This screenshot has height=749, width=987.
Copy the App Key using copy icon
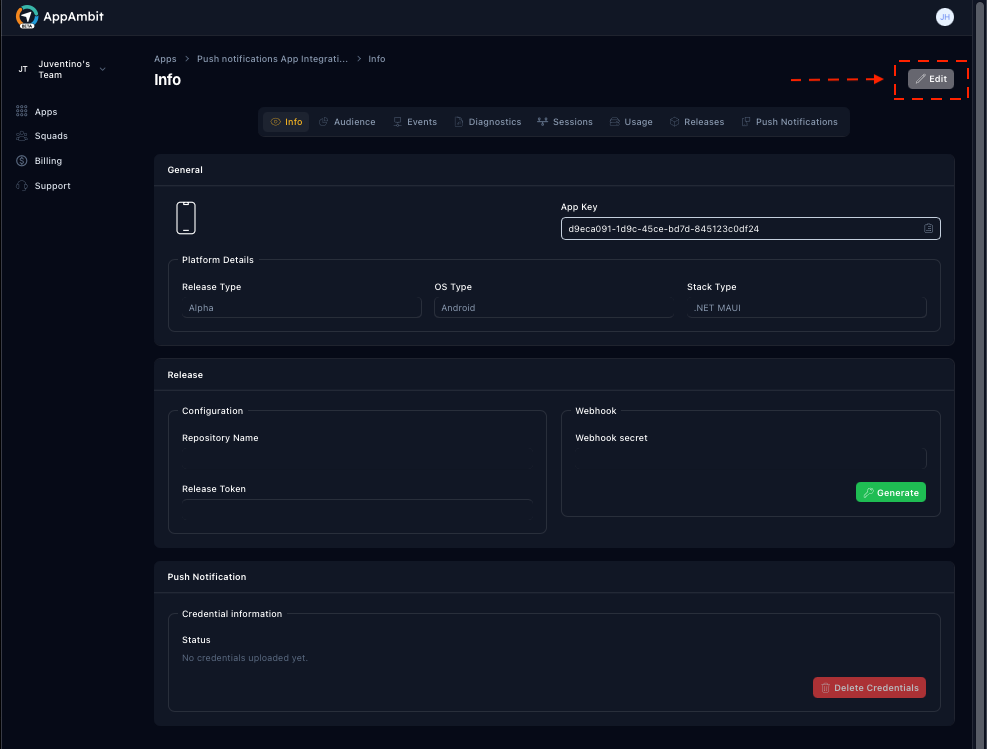pos(928,229)
